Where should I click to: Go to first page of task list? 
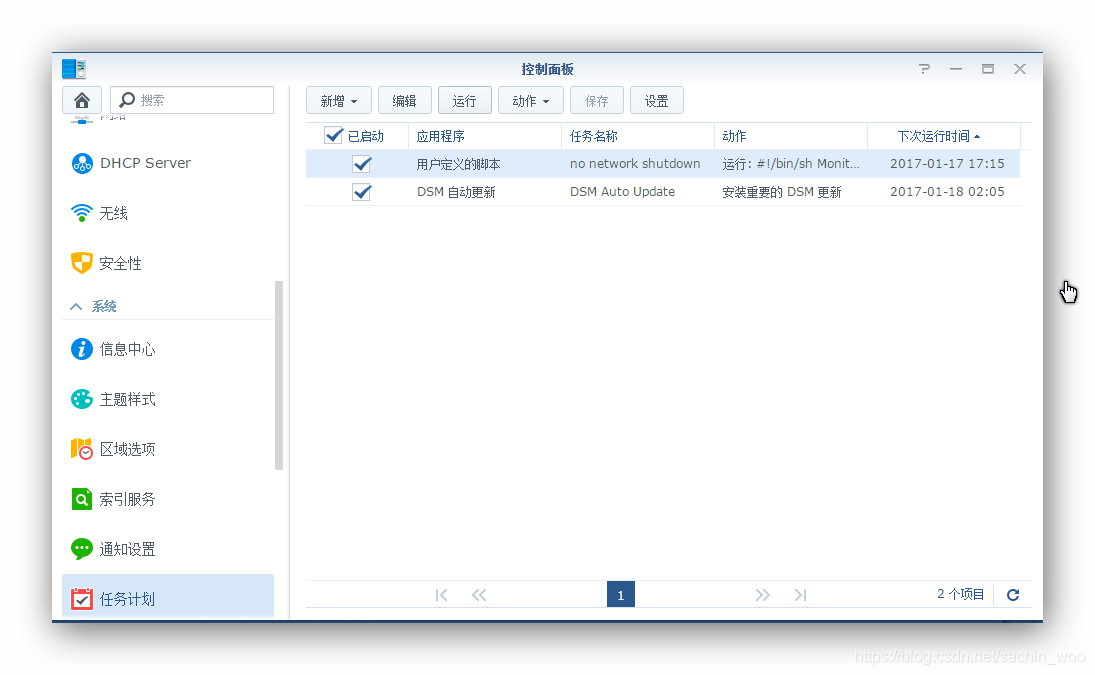coord(441,595)
